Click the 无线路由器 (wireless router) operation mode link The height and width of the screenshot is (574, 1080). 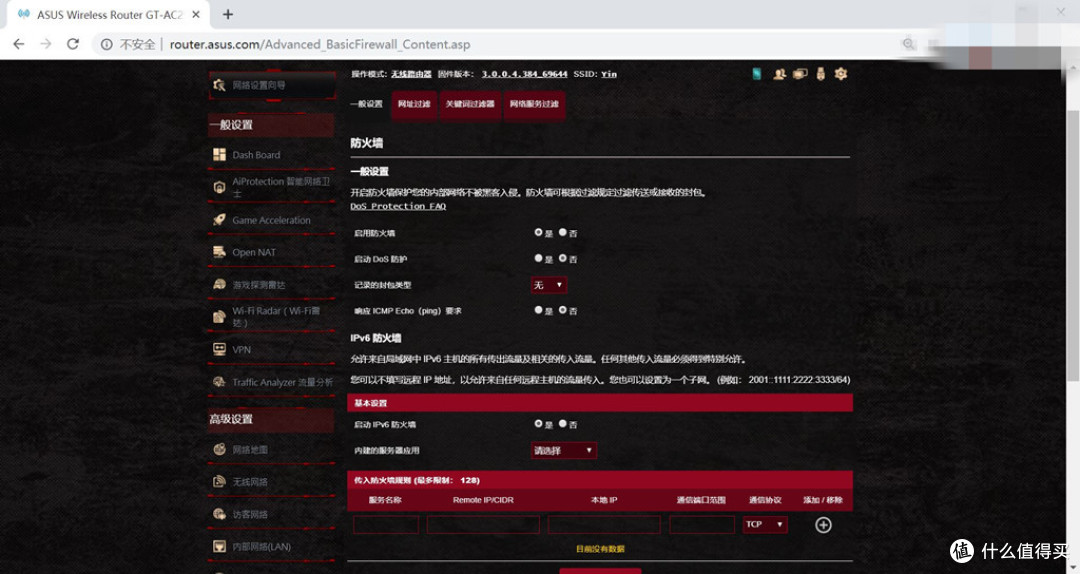[x=411, y=74]
